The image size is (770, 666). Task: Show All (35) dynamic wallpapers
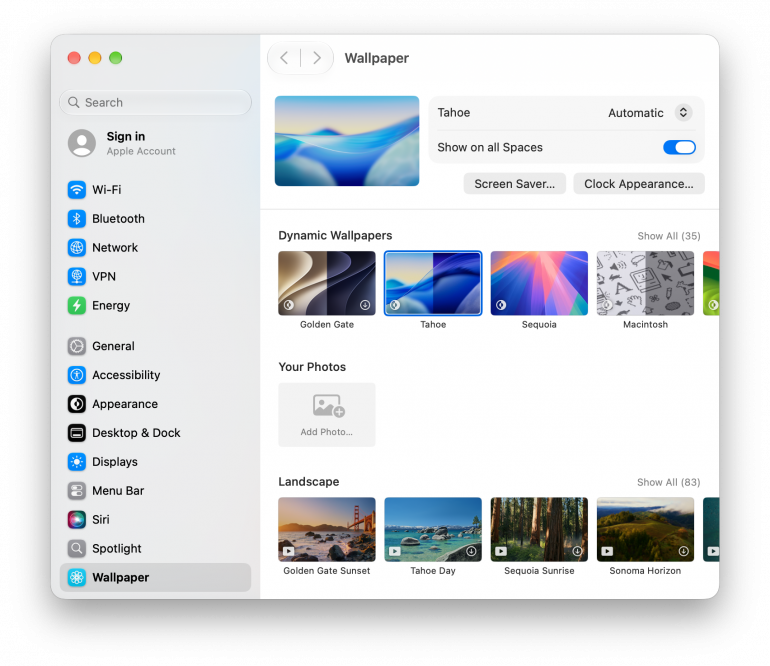(669, 236)
